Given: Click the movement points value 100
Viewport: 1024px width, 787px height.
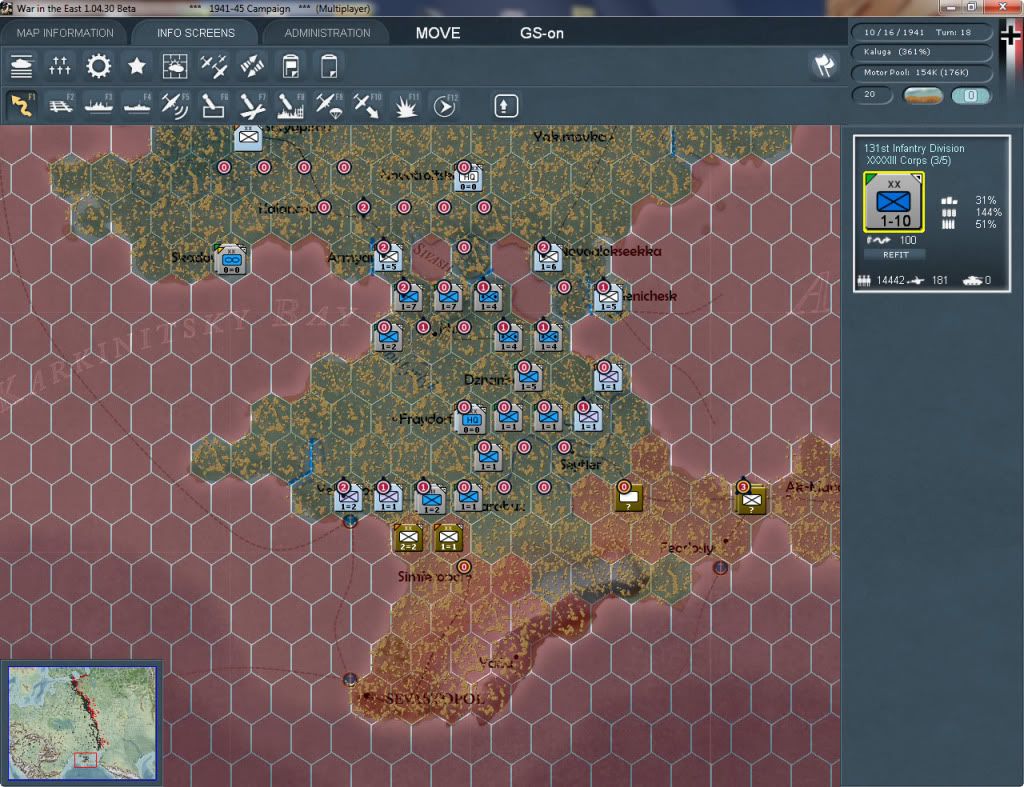Looking at the screenshot, I should (x=908, y=240).
